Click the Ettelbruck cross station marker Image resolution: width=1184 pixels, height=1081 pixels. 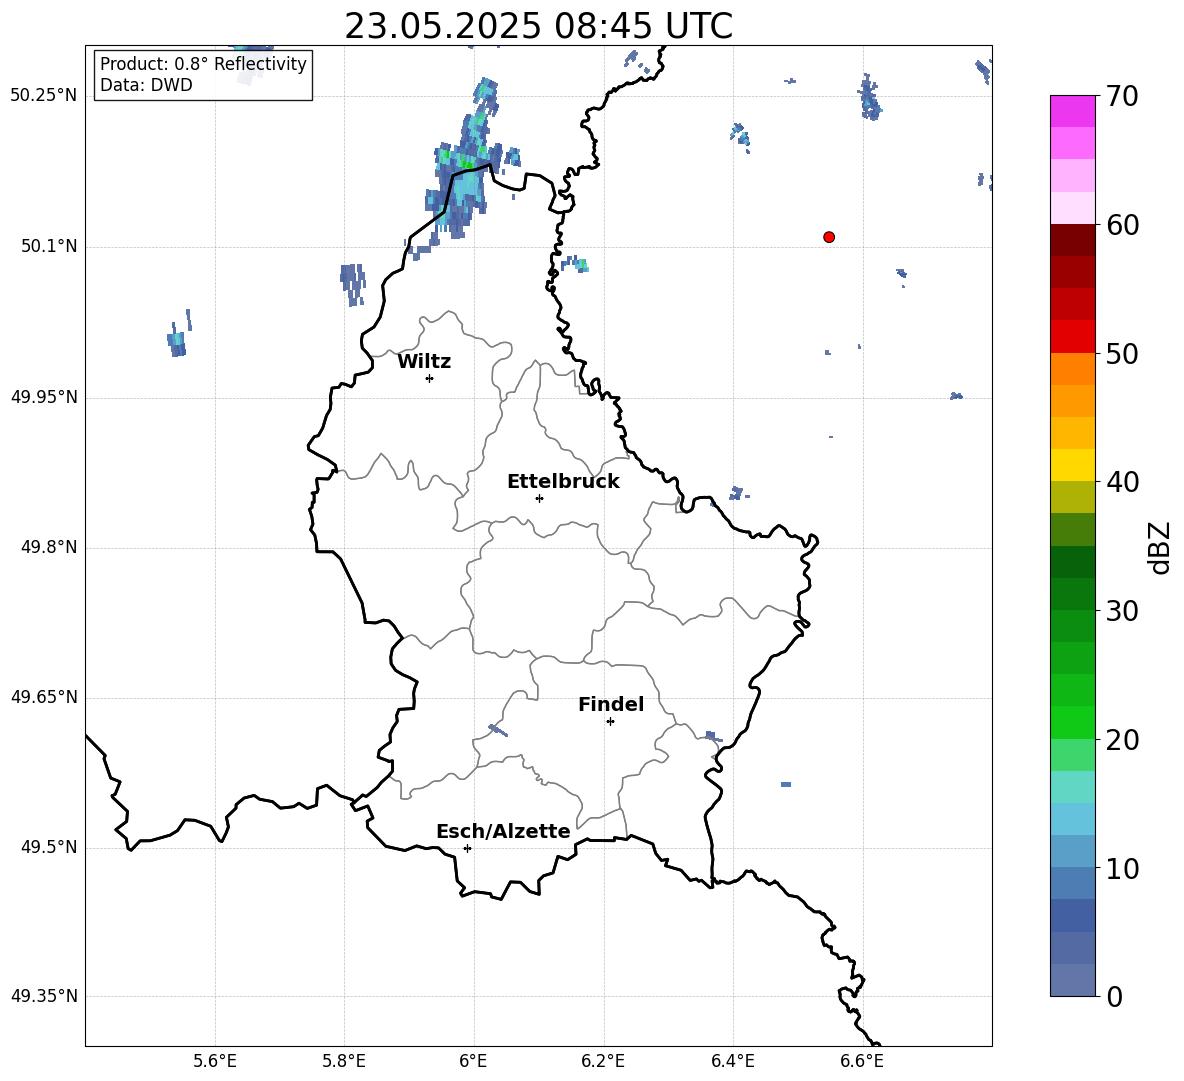tap(539, 498)
